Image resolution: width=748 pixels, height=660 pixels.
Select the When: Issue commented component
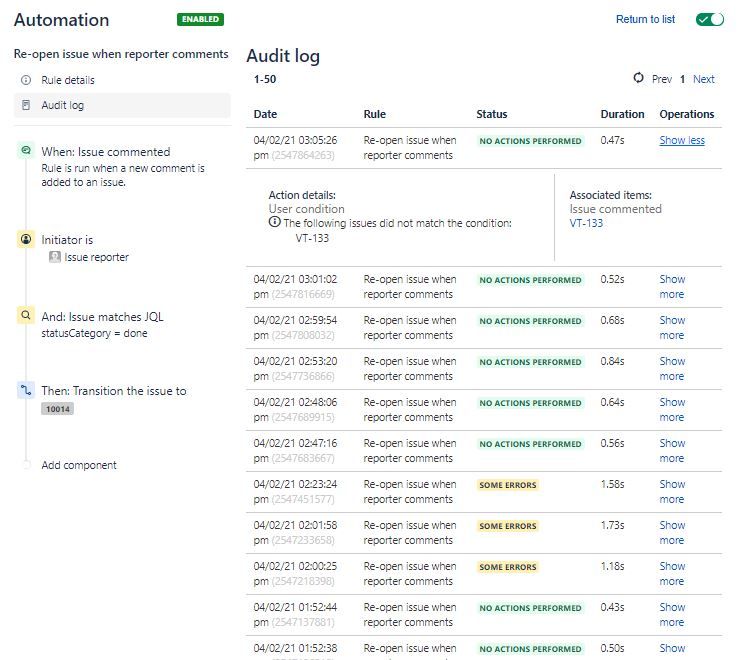105,152
